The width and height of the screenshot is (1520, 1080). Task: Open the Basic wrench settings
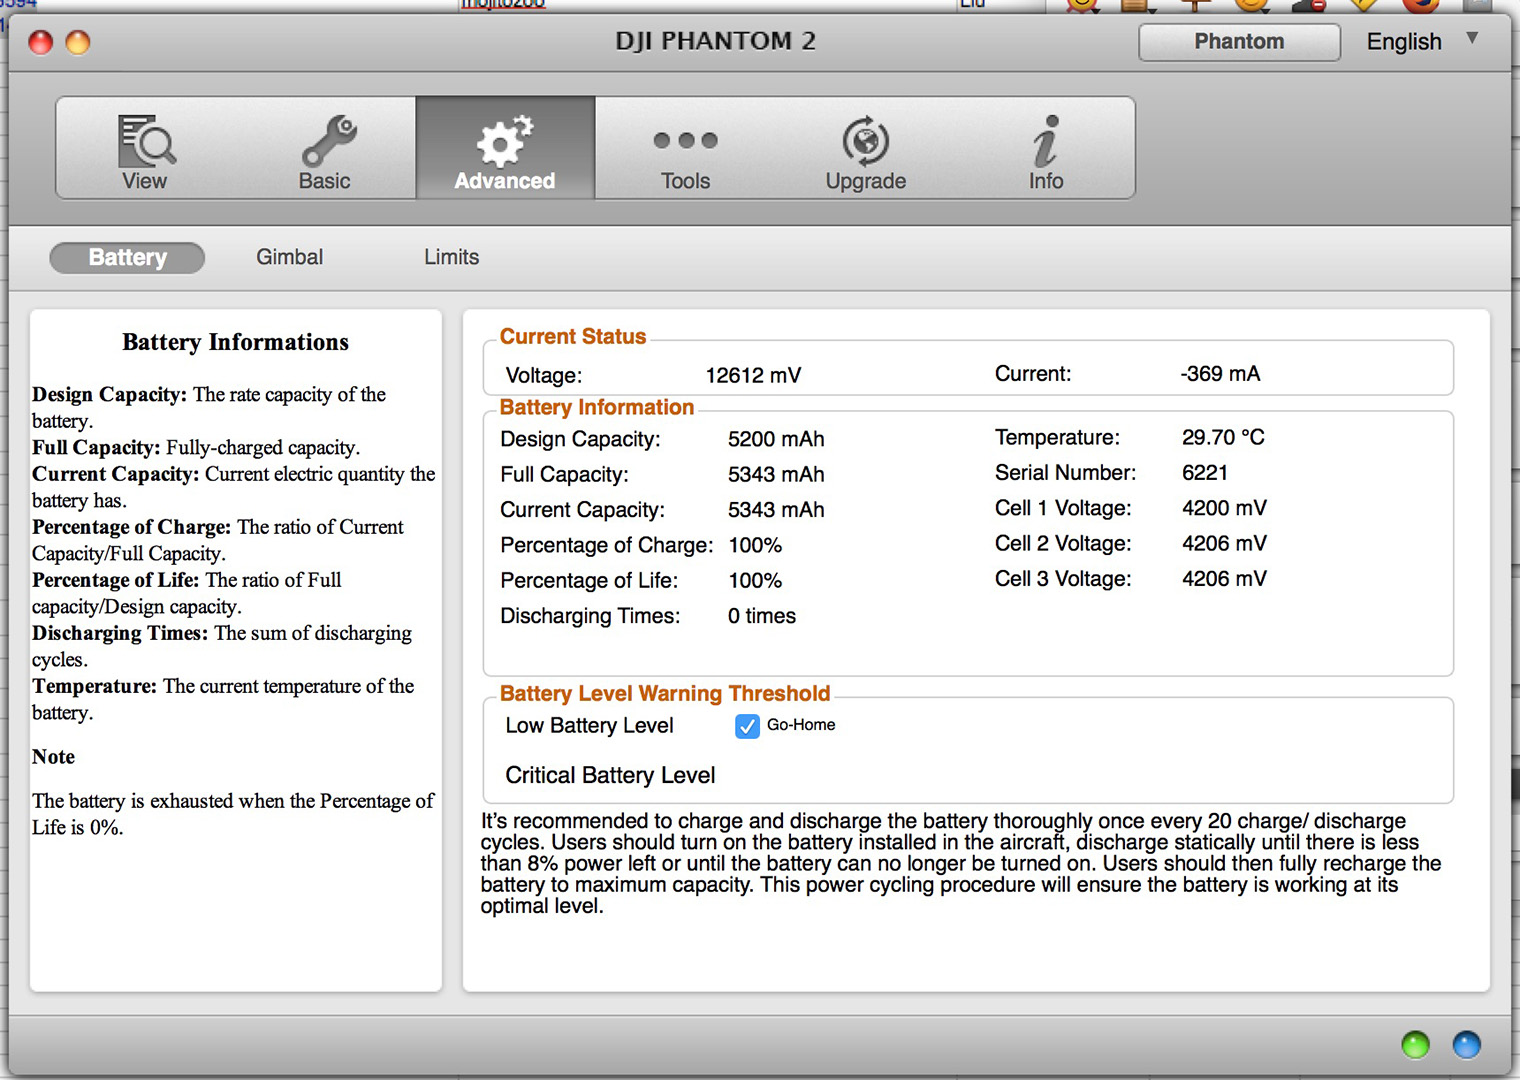pyautogui.click(x=326, y=150)
